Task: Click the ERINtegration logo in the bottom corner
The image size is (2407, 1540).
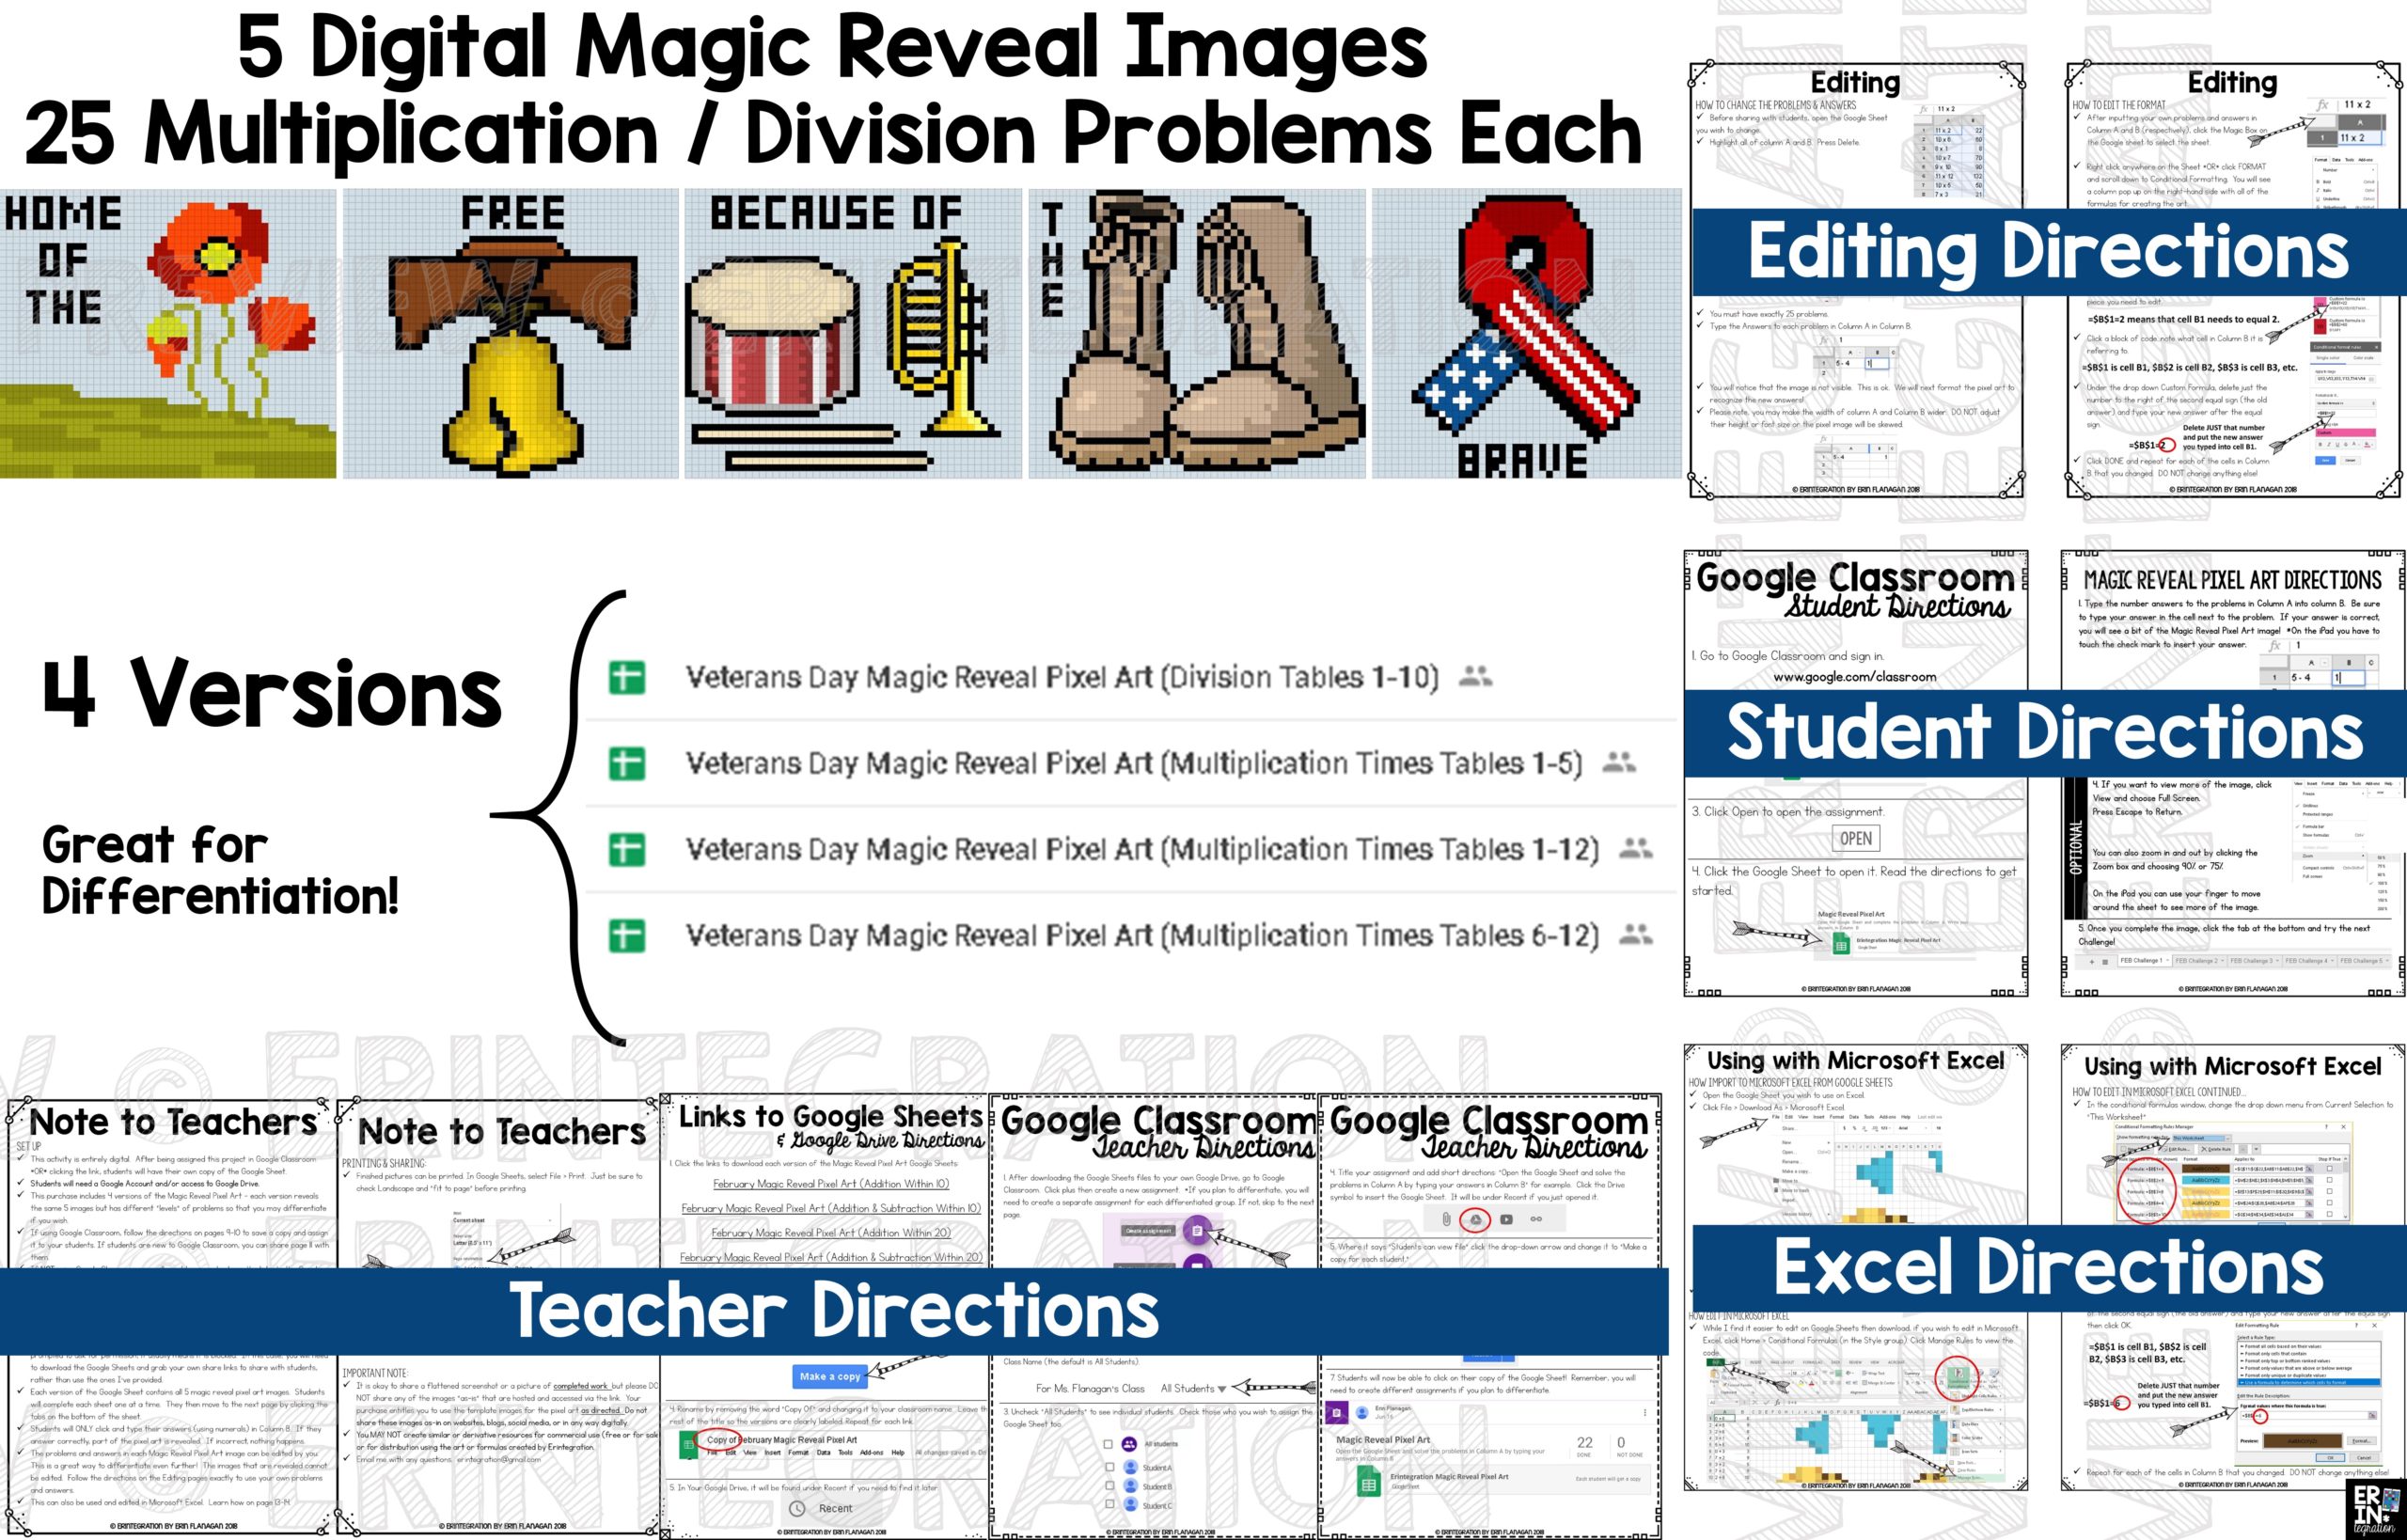Action: pyautogui.click(x=2376, y=1509)
